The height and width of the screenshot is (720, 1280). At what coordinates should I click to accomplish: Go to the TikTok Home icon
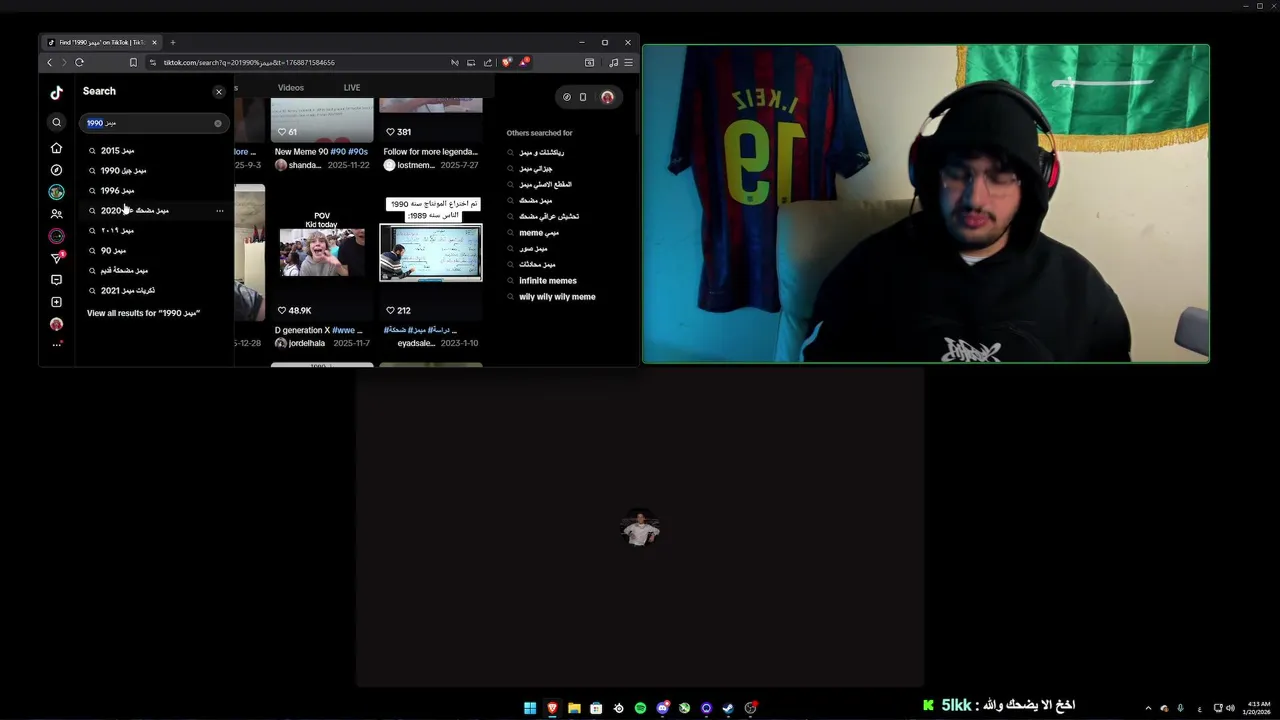coord(56,148)
